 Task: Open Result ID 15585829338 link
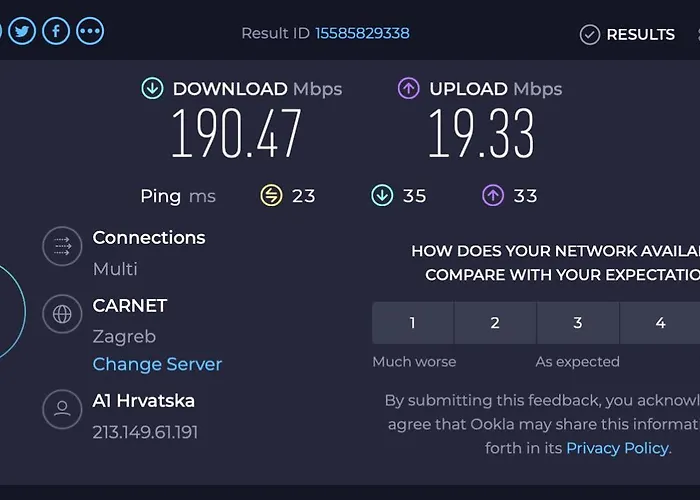362,33
